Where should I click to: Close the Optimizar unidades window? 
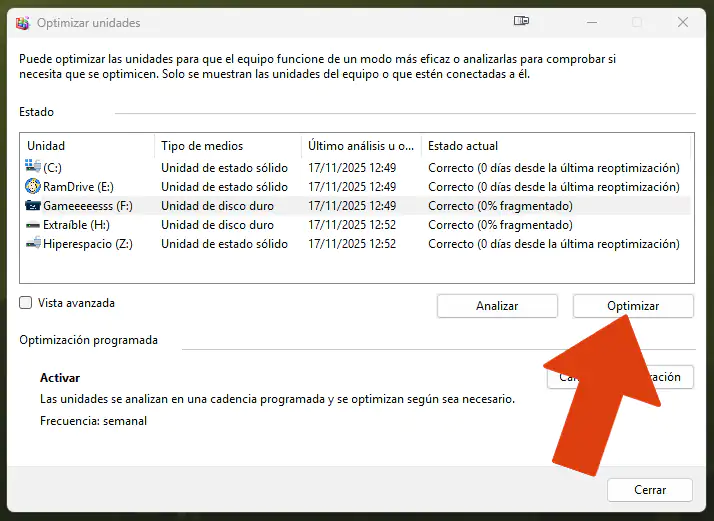pyautogui.click(x=683, y=22)
